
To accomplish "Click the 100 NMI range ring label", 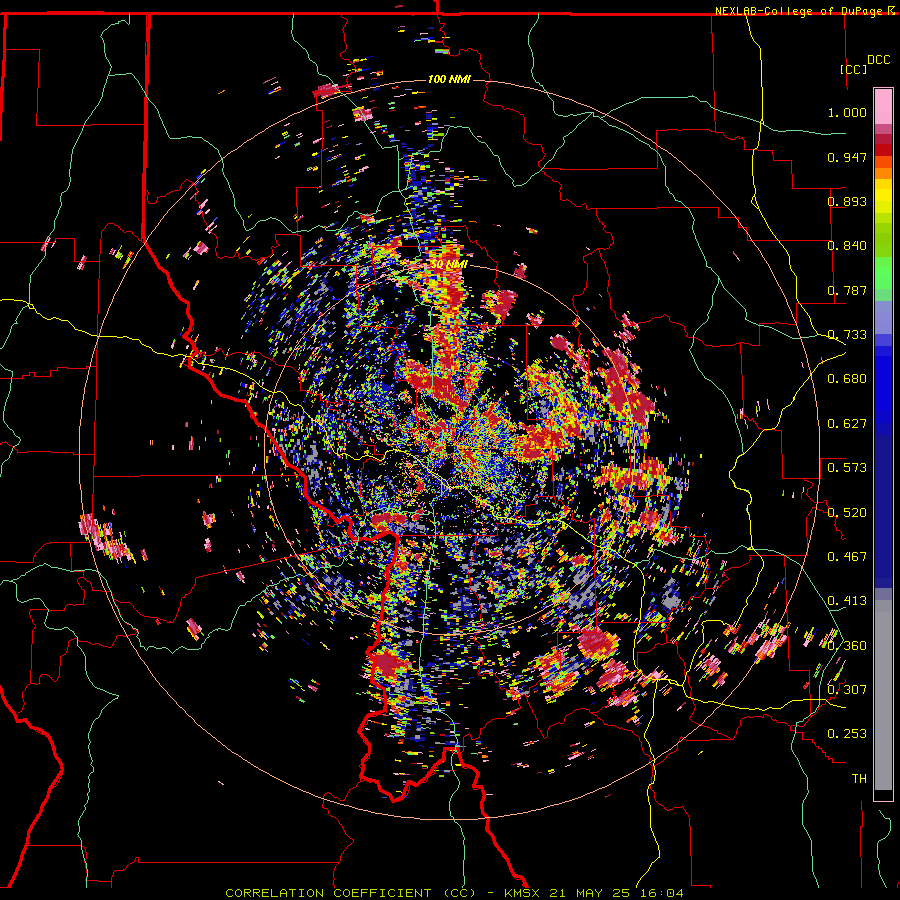I will click(449, 79).
